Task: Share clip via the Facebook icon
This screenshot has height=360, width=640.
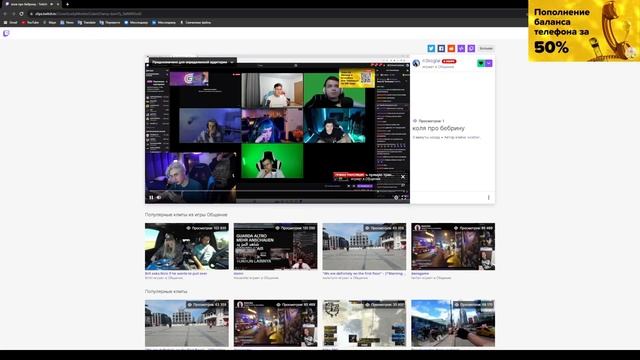Action: [x=441, y=49]
